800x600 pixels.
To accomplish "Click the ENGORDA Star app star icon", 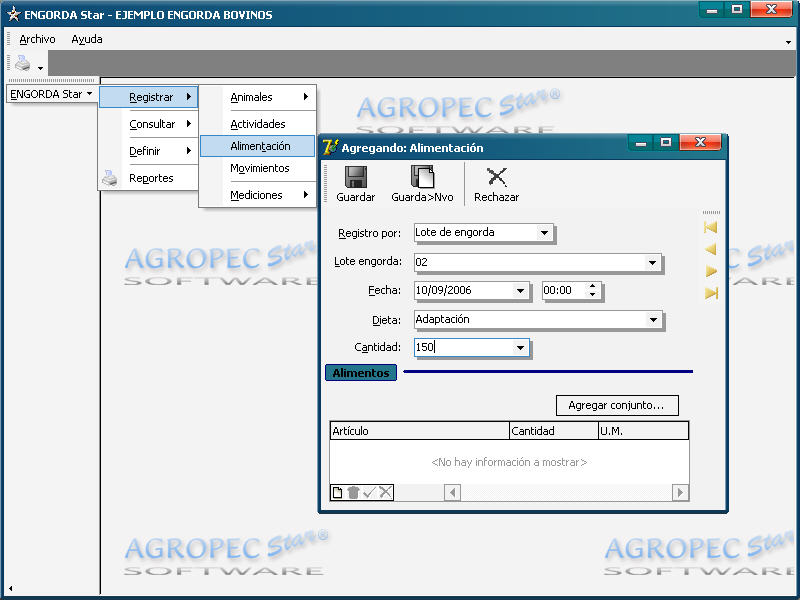I will click(13, 14).
